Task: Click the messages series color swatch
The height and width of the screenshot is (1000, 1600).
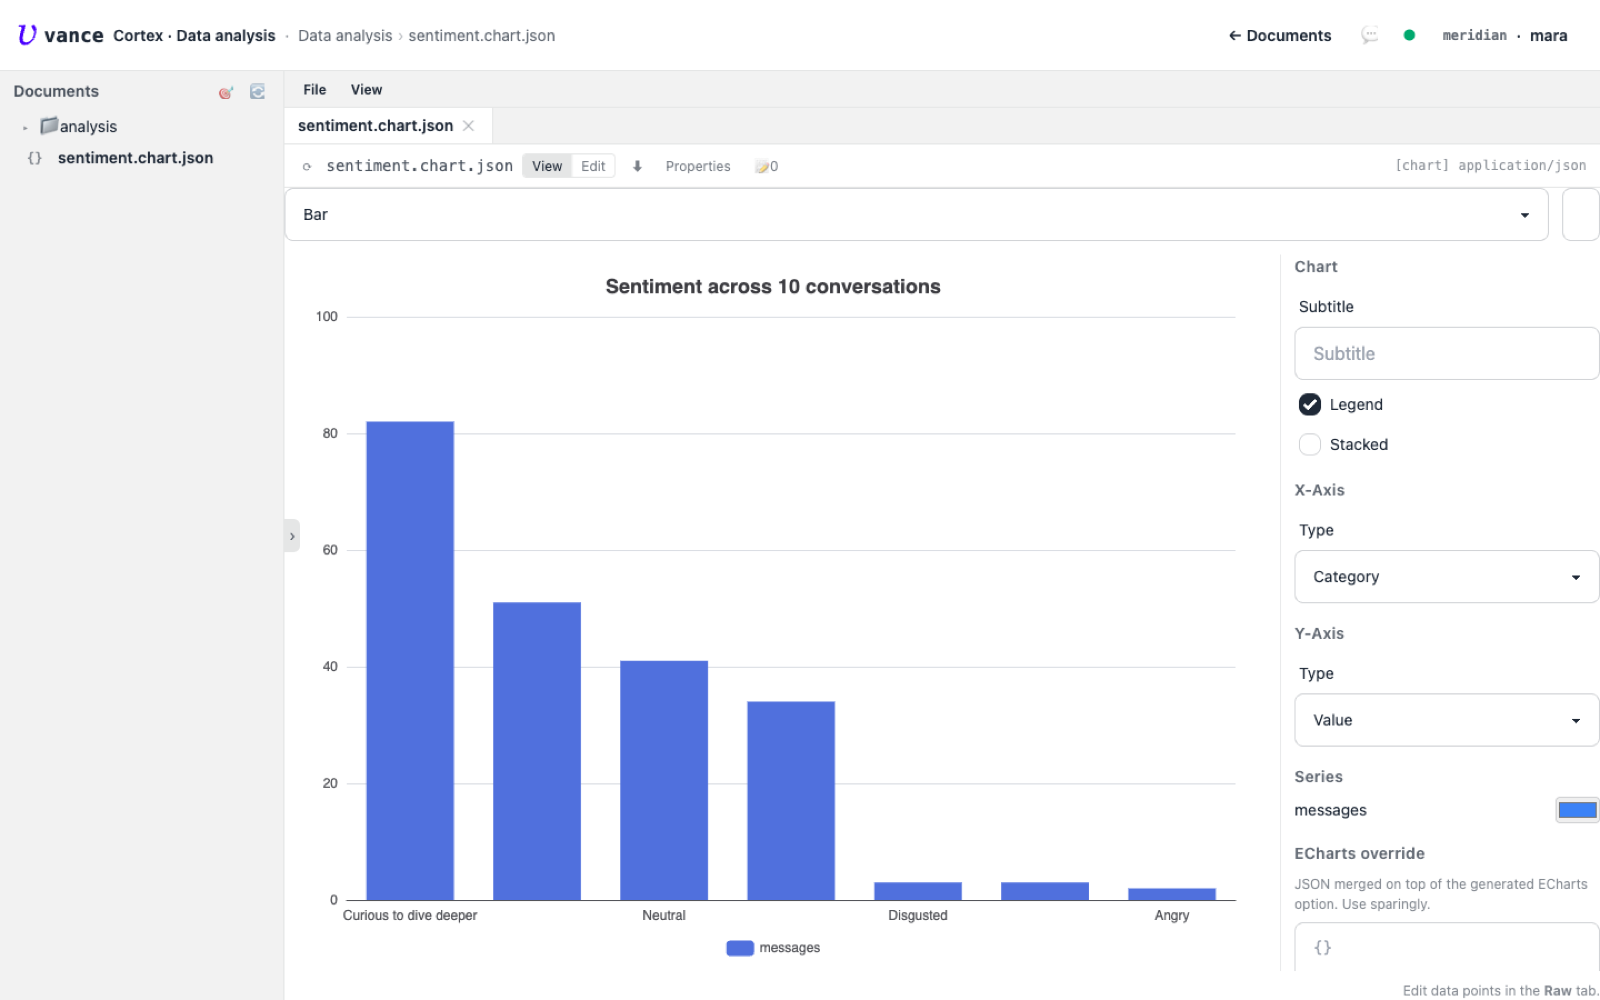Action: 1577,810
